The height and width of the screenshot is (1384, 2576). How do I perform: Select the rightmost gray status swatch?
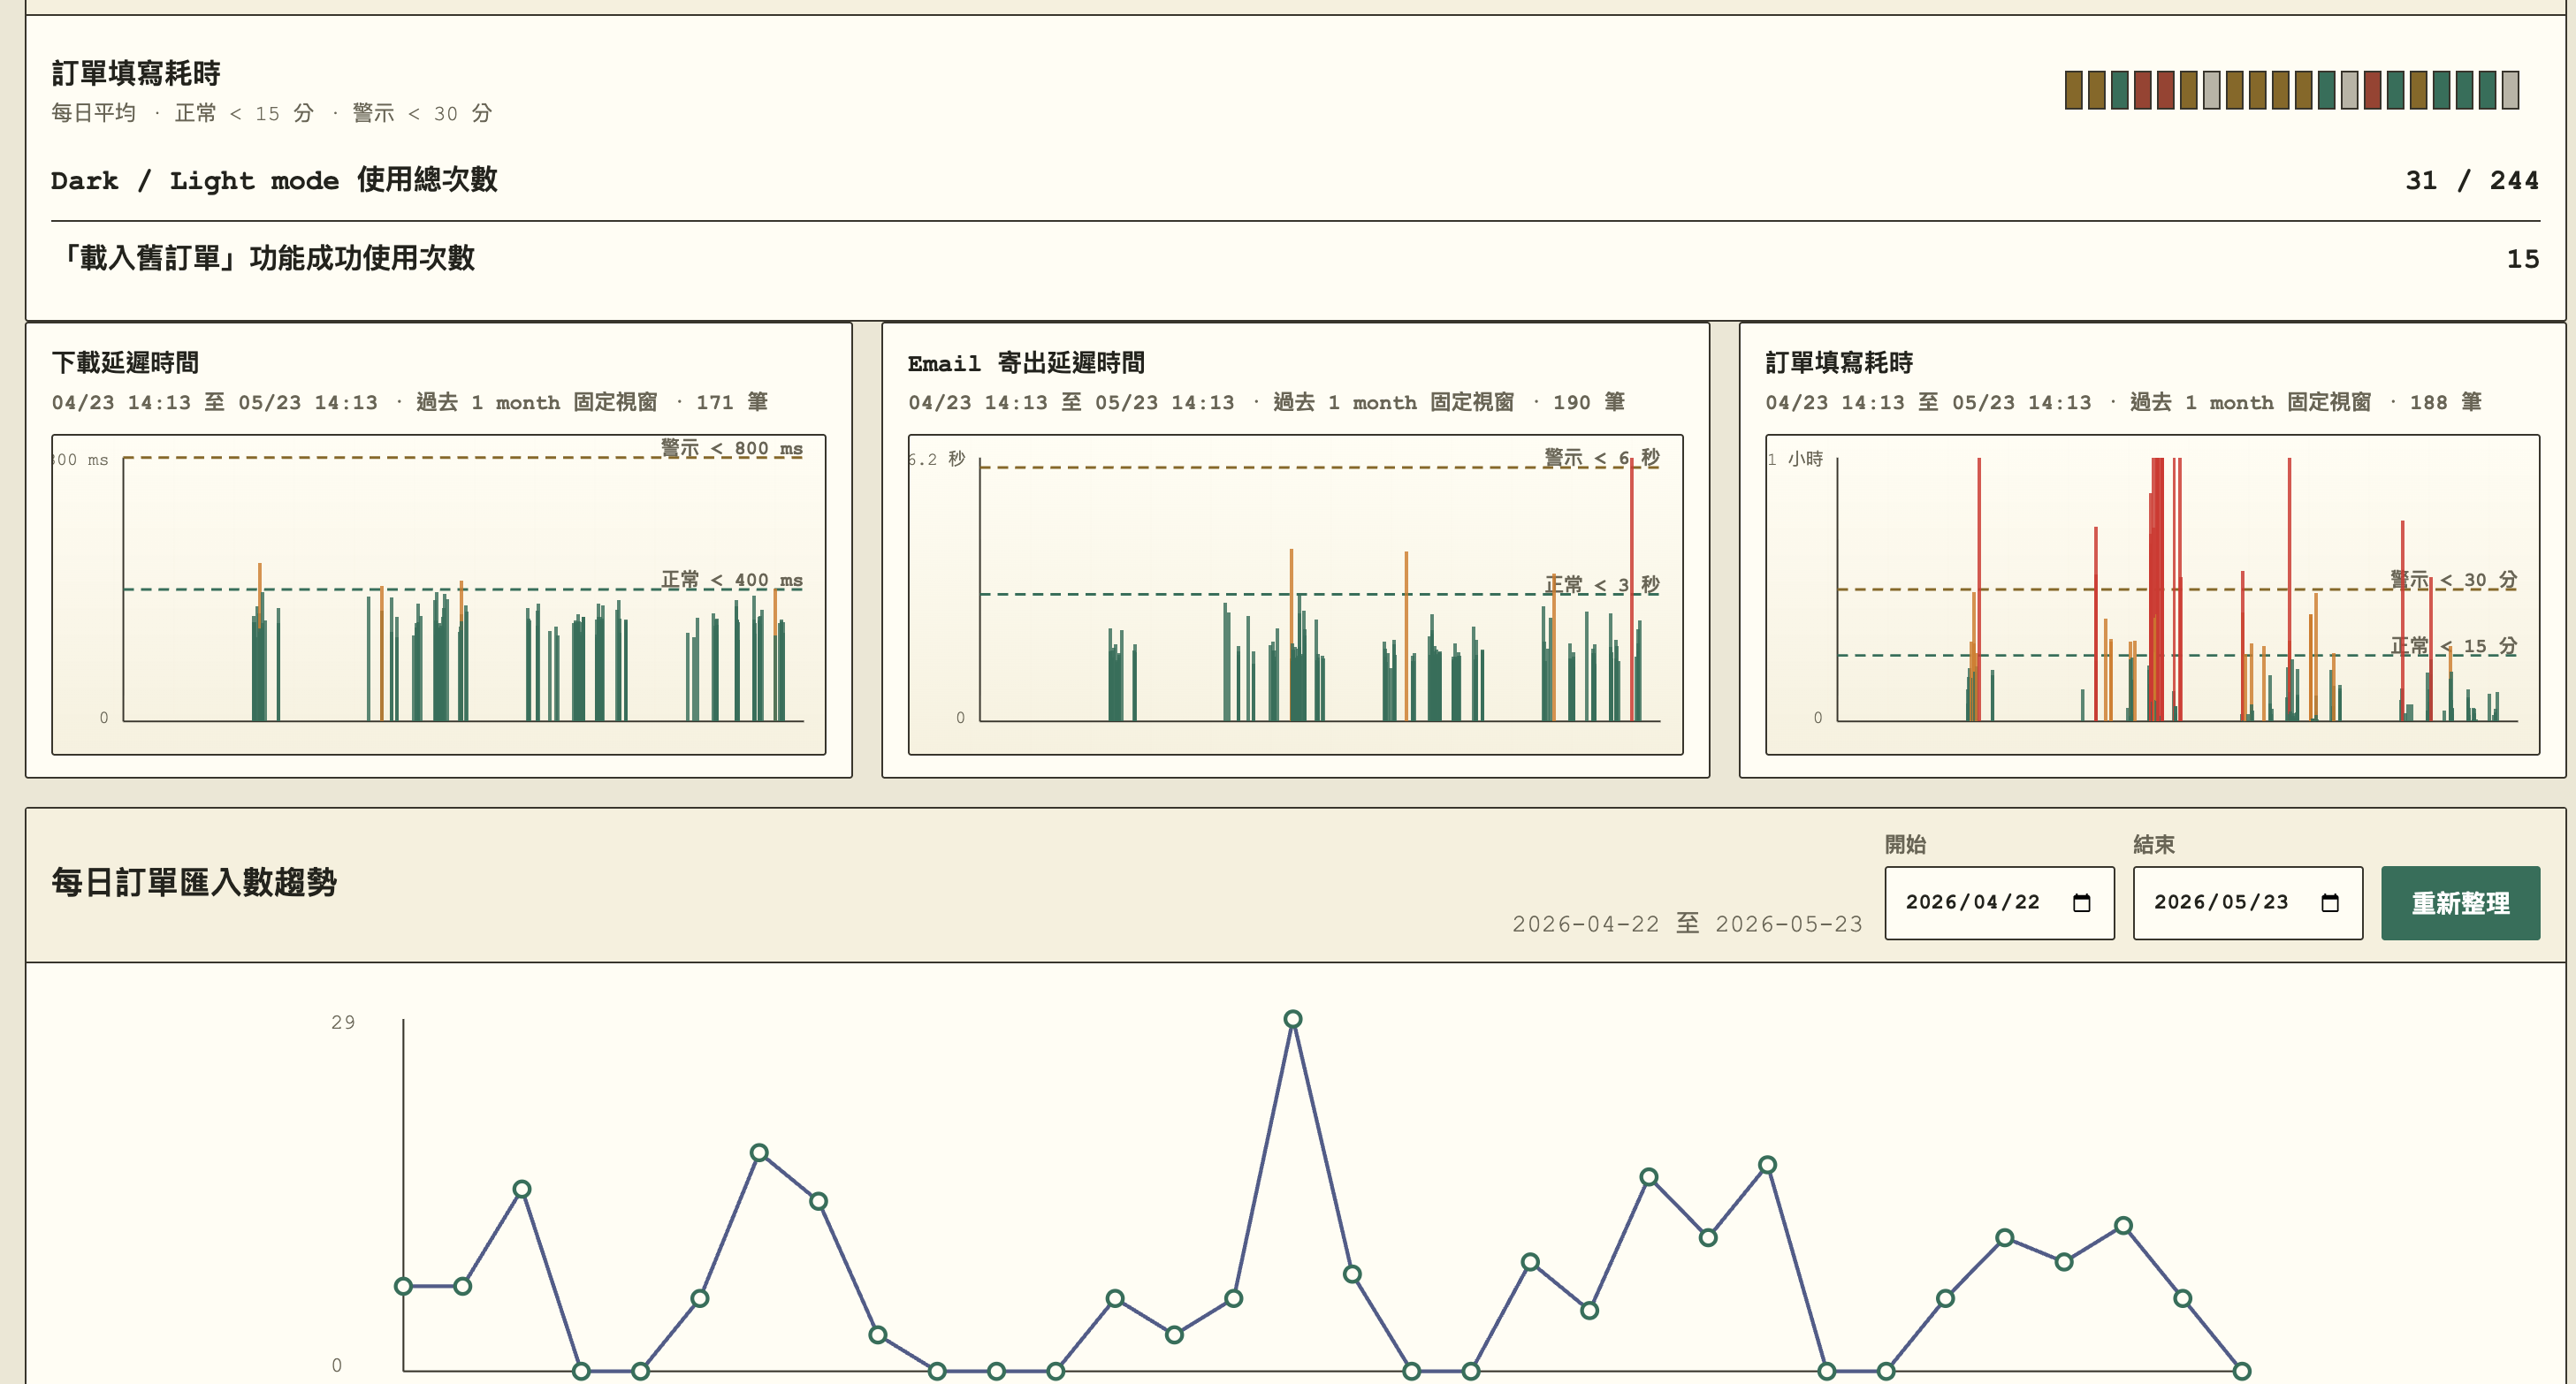[x=2510, y=90]
